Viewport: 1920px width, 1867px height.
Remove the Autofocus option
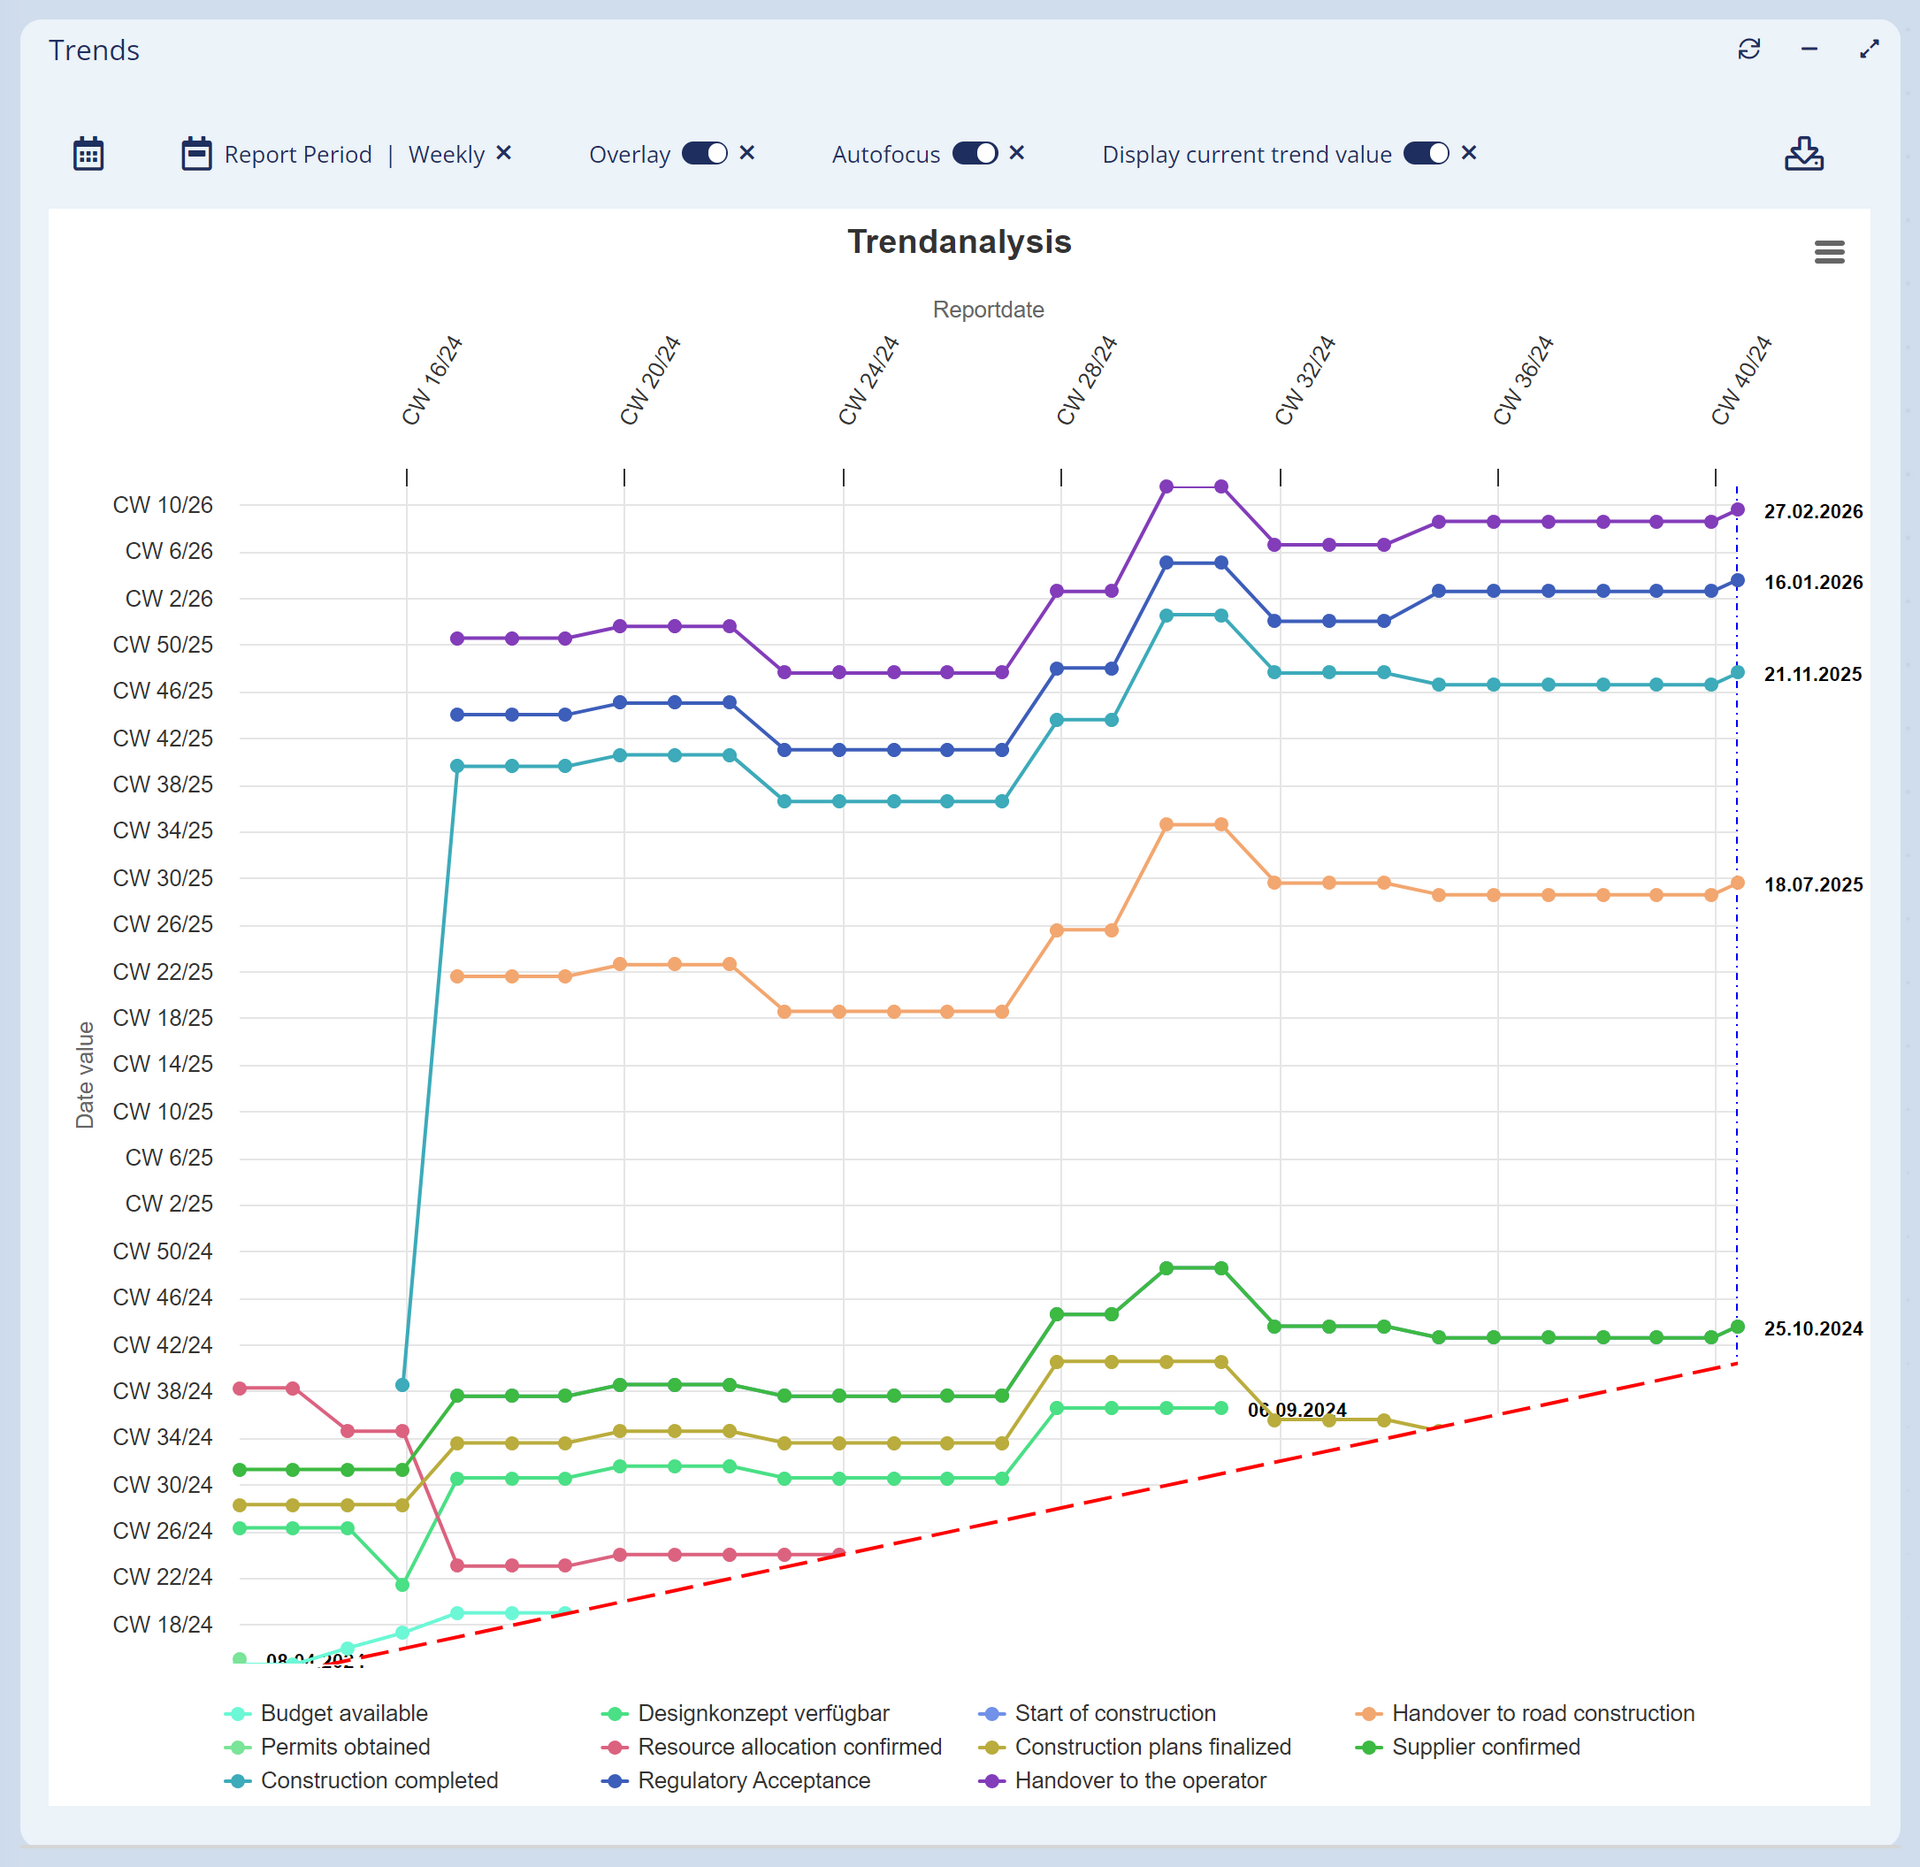tap(1017, 153)
